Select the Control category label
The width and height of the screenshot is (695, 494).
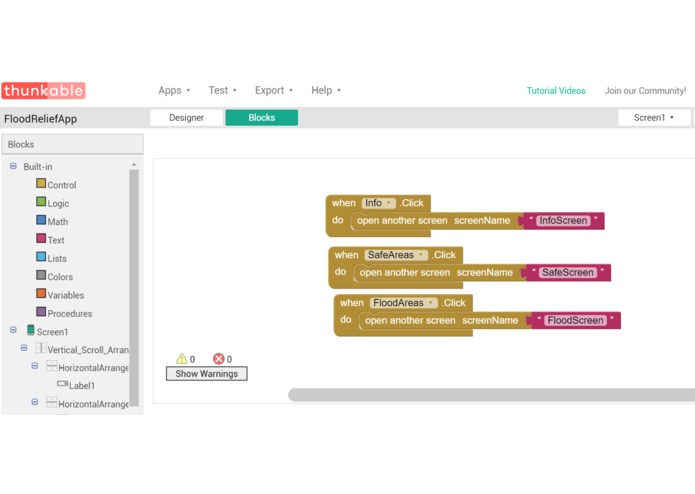62,185
